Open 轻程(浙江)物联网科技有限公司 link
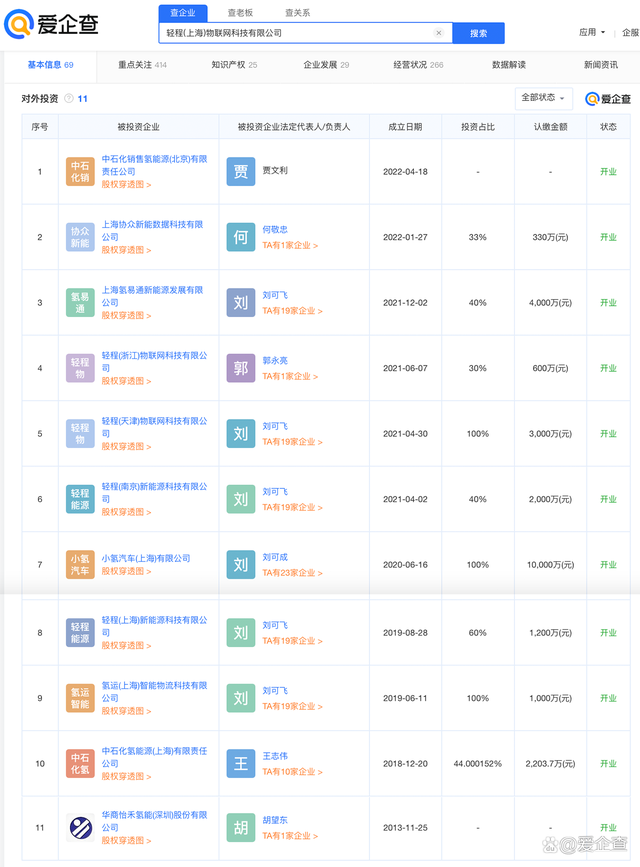Viewport: 640px width, 867px height. [x=154, y=362]
